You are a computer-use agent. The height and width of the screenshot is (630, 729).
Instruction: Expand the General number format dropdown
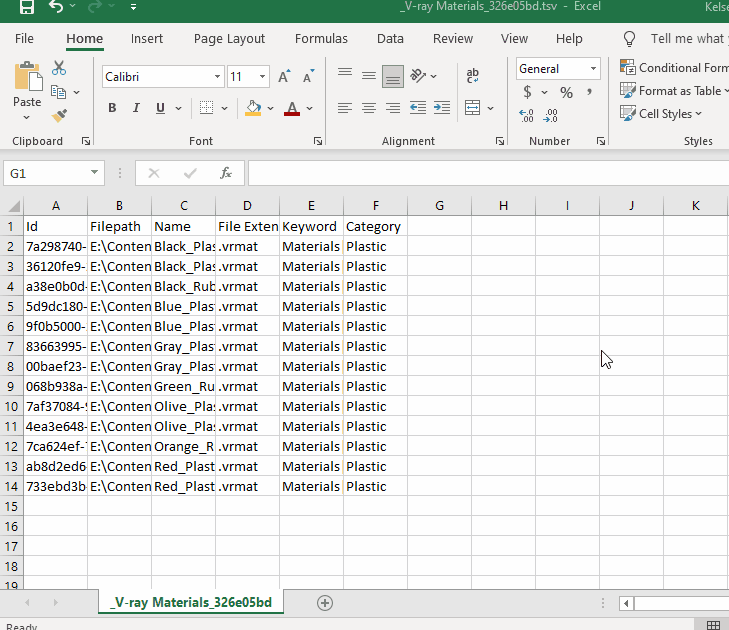593,69
